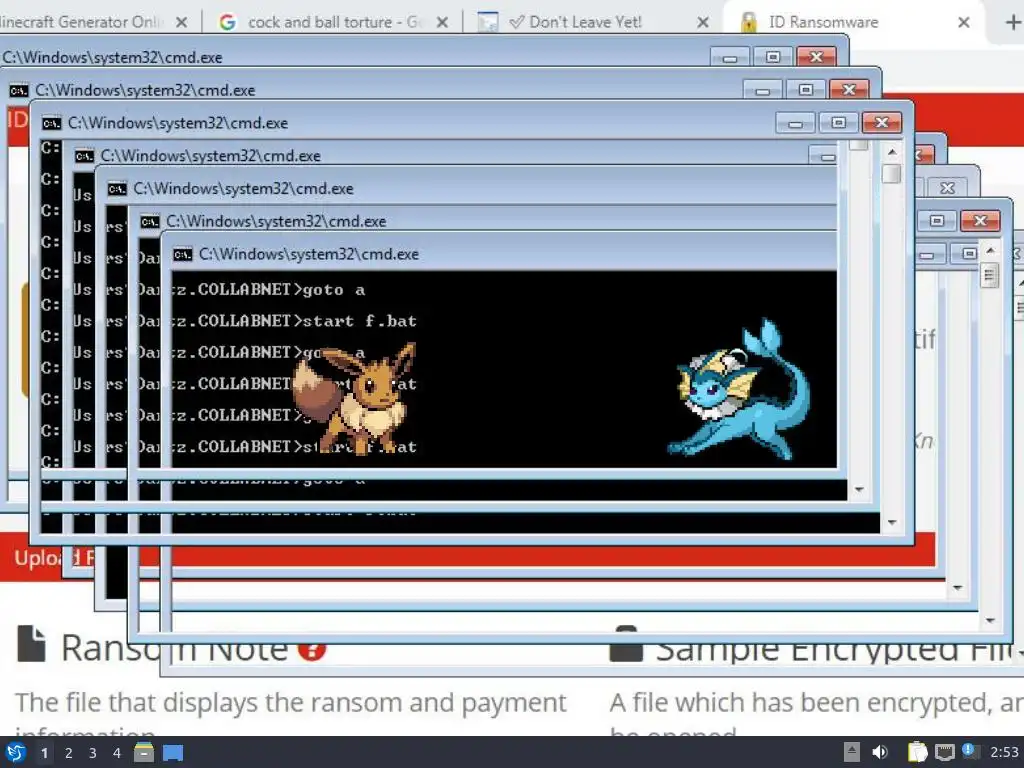
Task: Switch to the Don't Leave Yet! tab
Action: [593, 22]
